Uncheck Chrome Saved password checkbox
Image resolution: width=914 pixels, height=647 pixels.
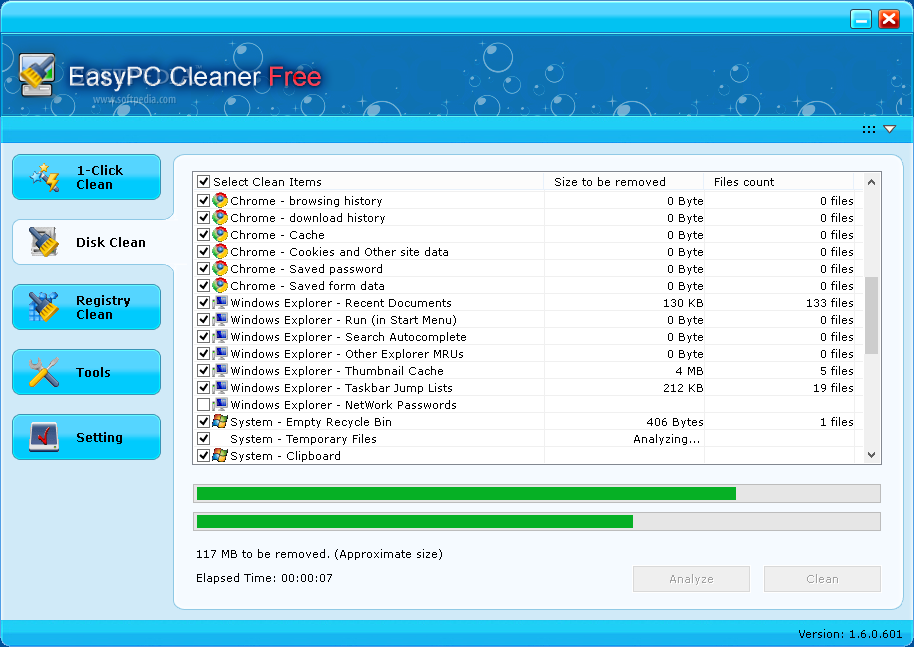point(203,268)
